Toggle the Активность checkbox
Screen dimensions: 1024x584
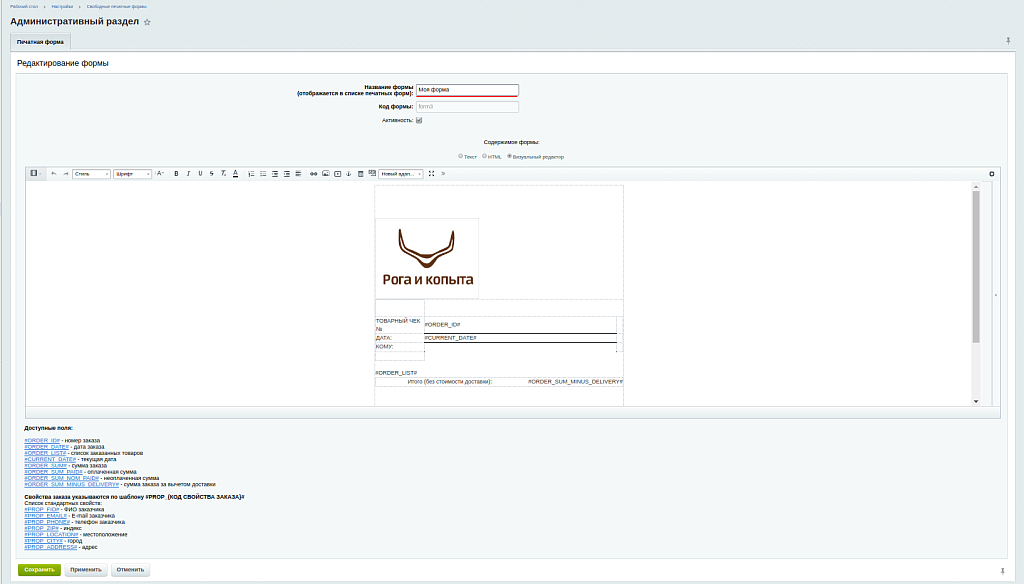419,120
